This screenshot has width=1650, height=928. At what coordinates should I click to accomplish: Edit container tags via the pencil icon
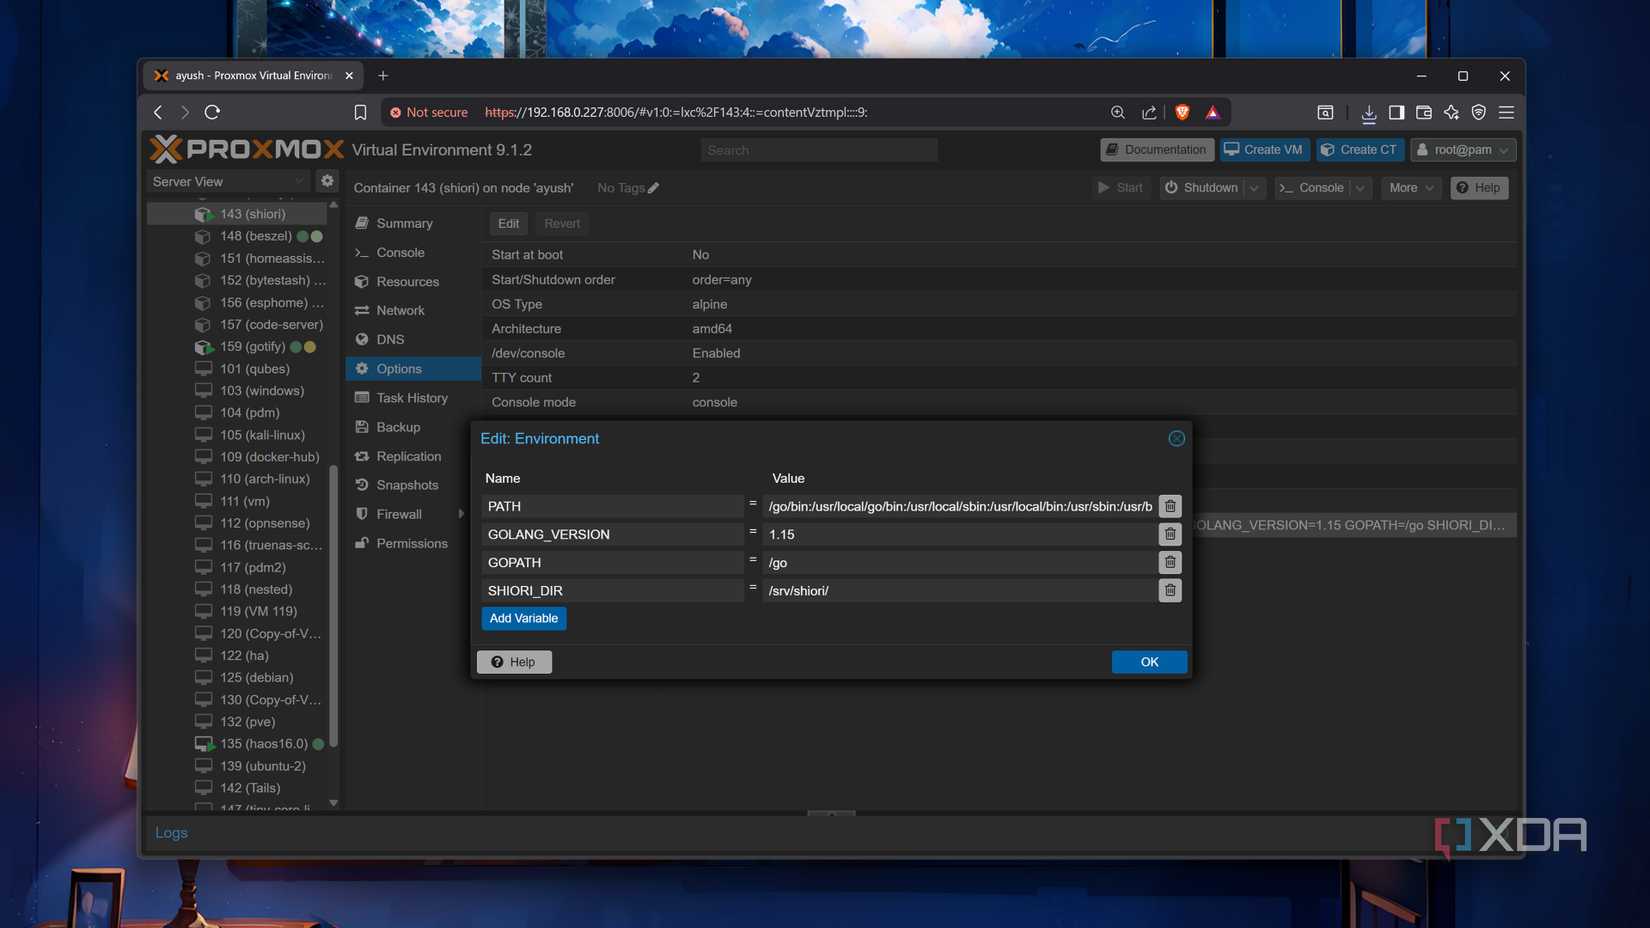tap(652, 187)
